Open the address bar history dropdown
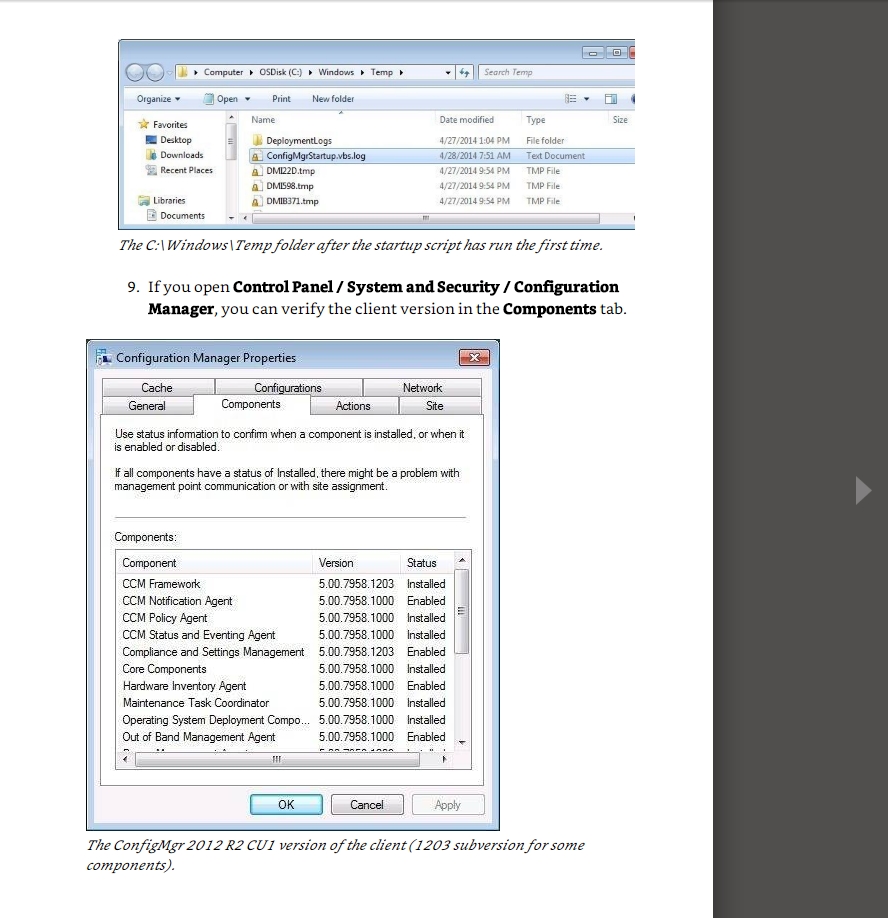The width and height of the screenshot is (888, 918). pyautogui.click(x=448, y=72)
